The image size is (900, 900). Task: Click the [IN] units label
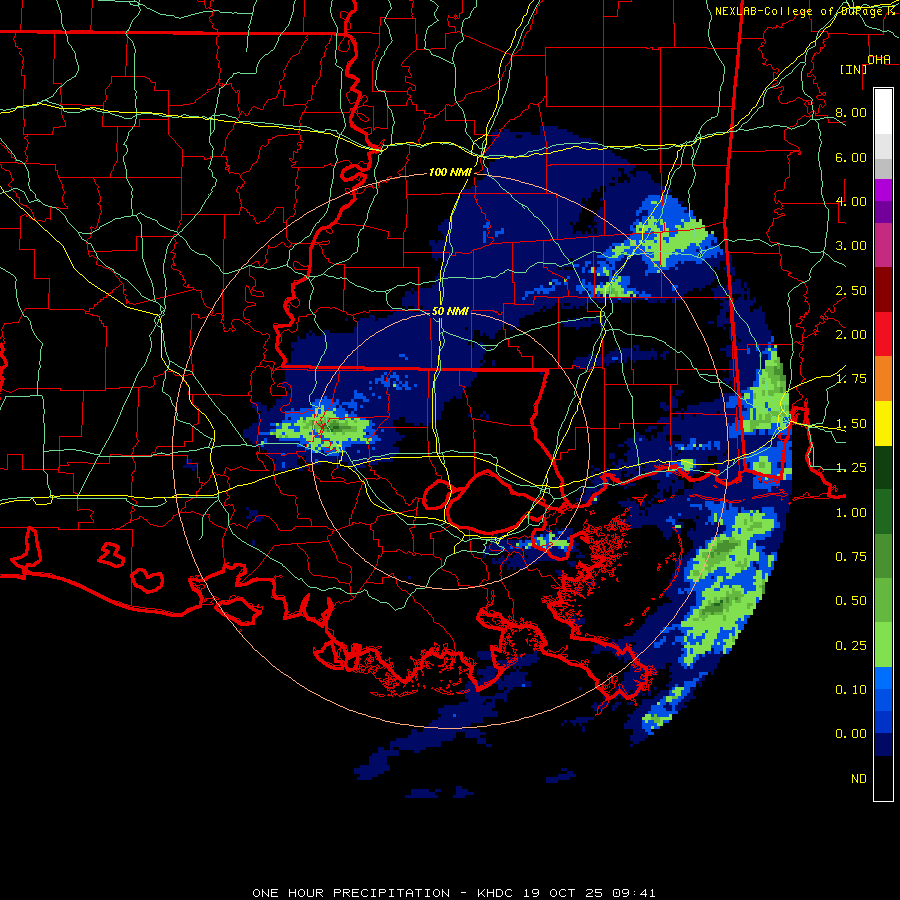854,69
